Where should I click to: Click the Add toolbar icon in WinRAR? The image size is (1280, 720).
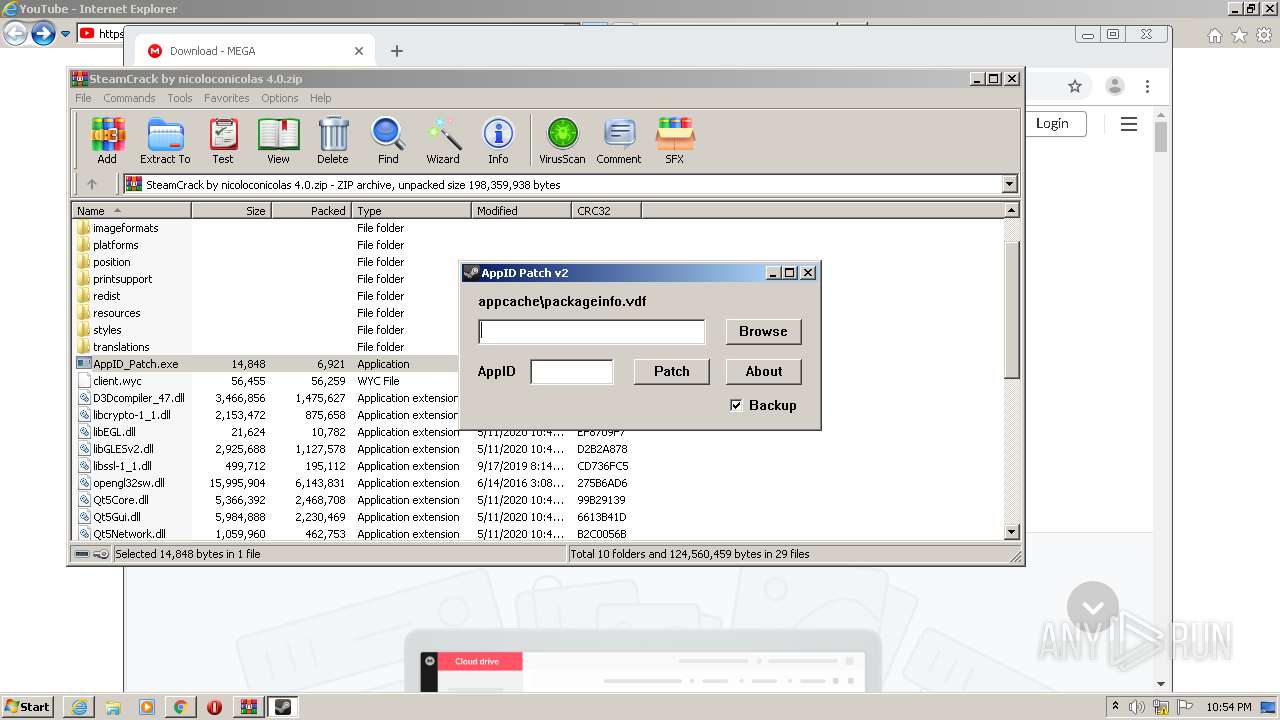tap(107, 140)
